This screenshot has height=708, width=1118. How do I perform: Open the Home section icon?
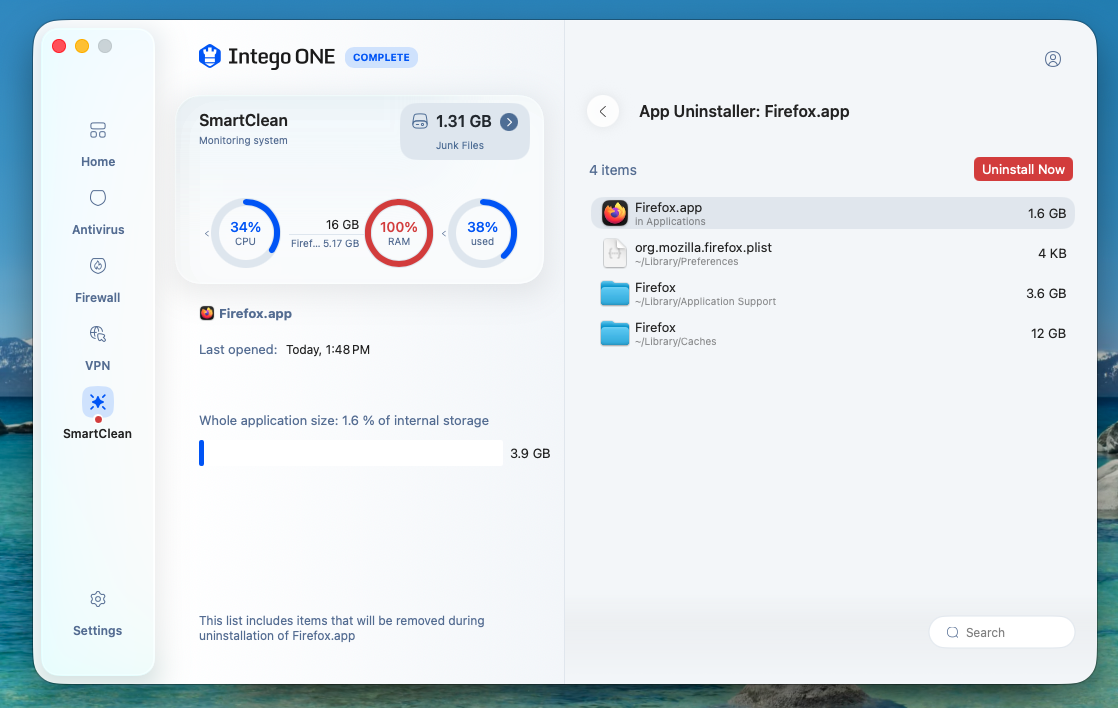pos(98,130)
